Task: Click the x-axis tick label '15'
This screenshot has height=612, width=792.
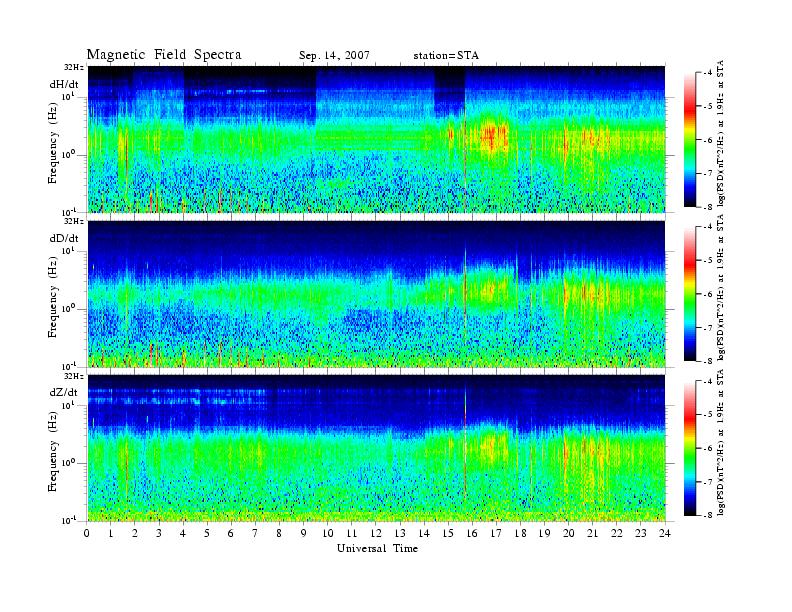Action: click(x=448, y=533)
